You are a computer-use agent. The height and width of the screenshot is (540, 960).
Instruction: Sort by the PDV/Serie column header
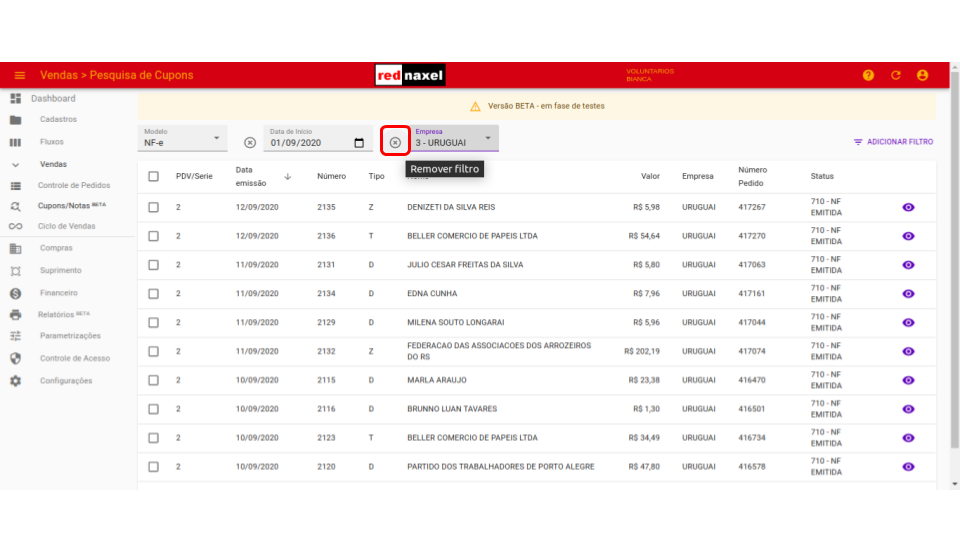coord(194,176)
